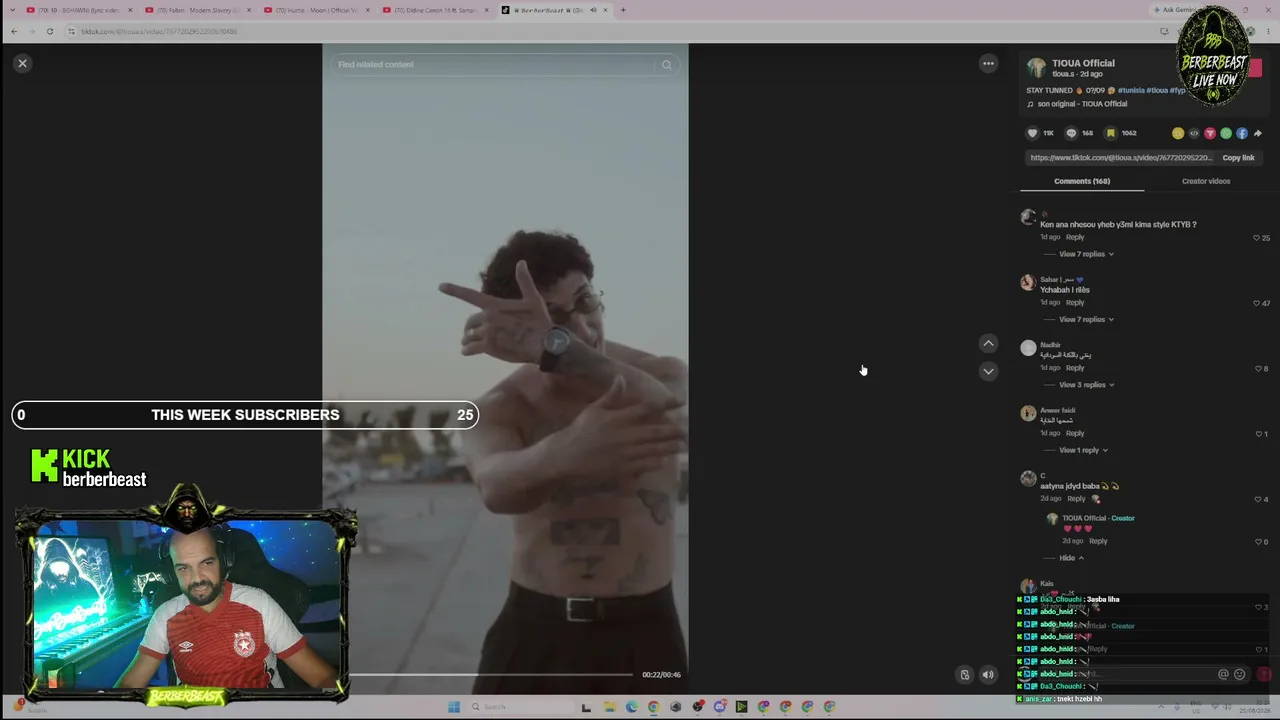The height and width of the screenshot is (720, 1280).
Task: Reload the page
Action: [x=50, y=31]
